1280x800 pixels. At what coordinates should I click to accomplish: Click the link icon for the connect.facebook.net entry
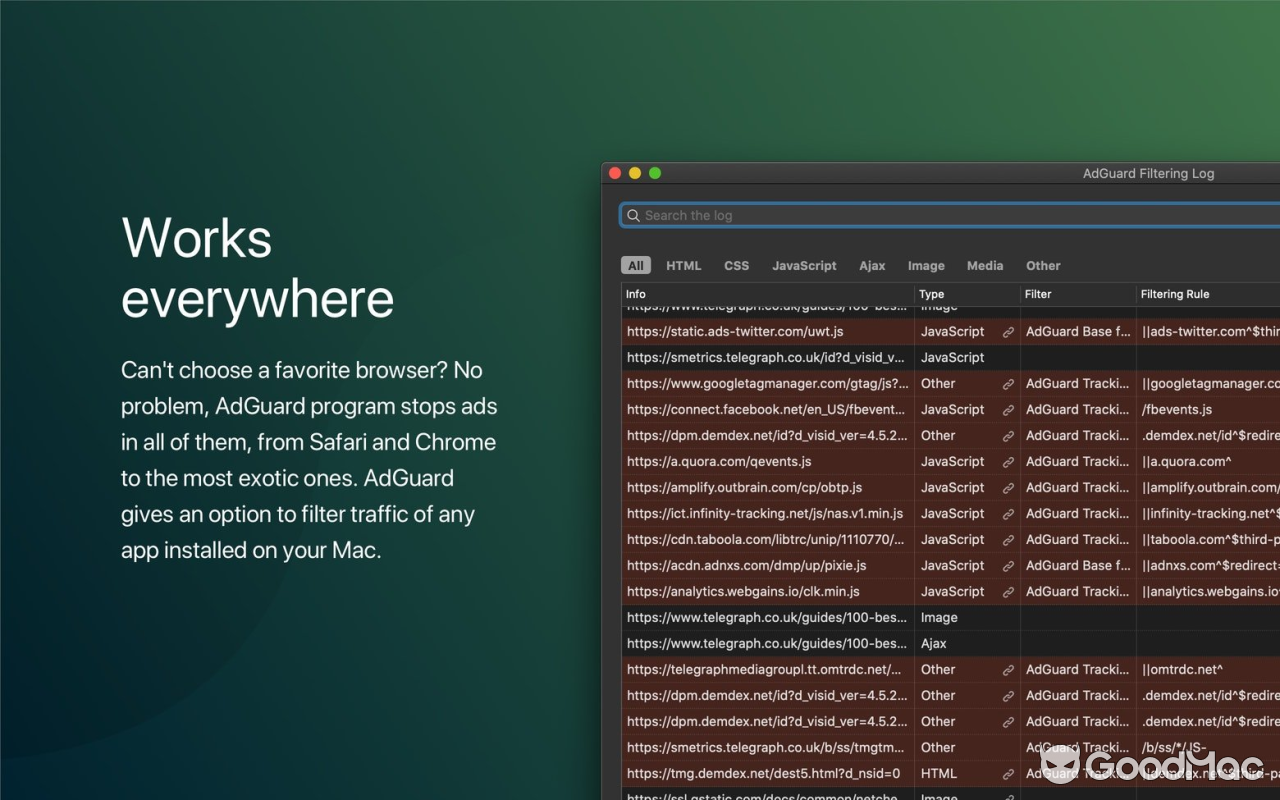pos(1008,409)
